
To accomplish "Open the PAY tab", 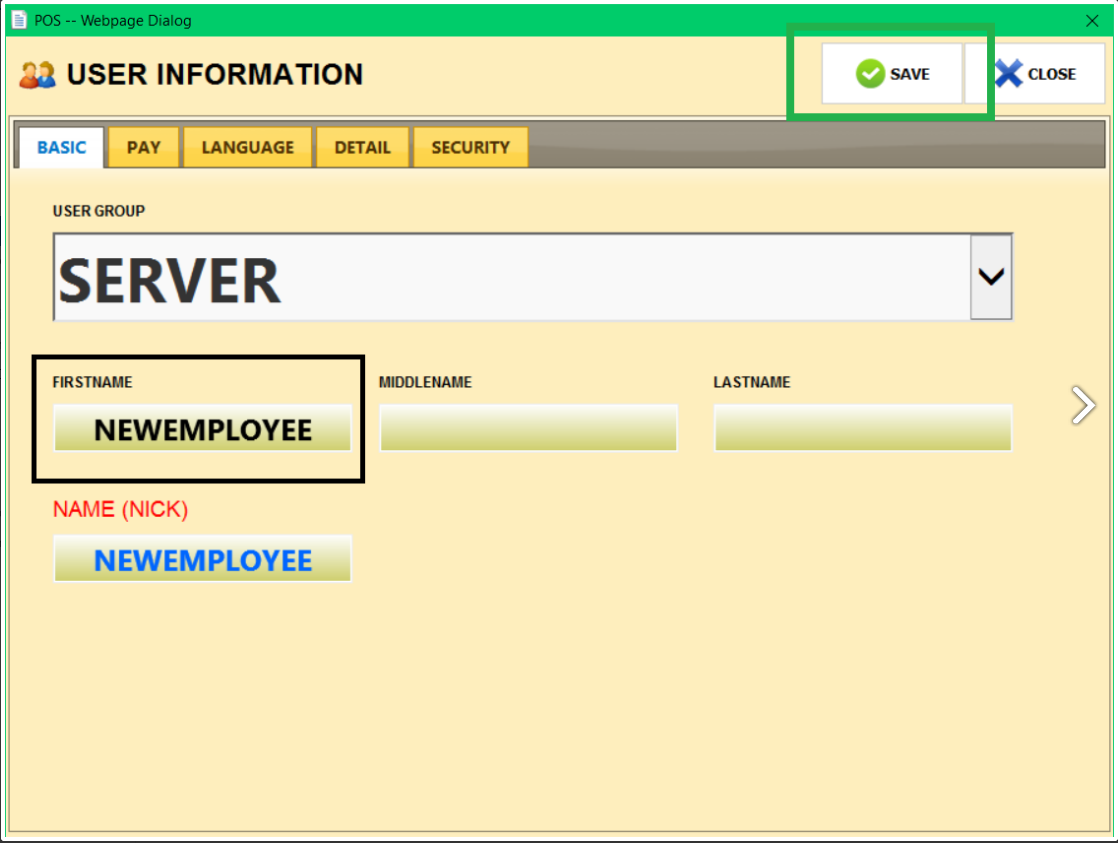I will pos(143,148).
